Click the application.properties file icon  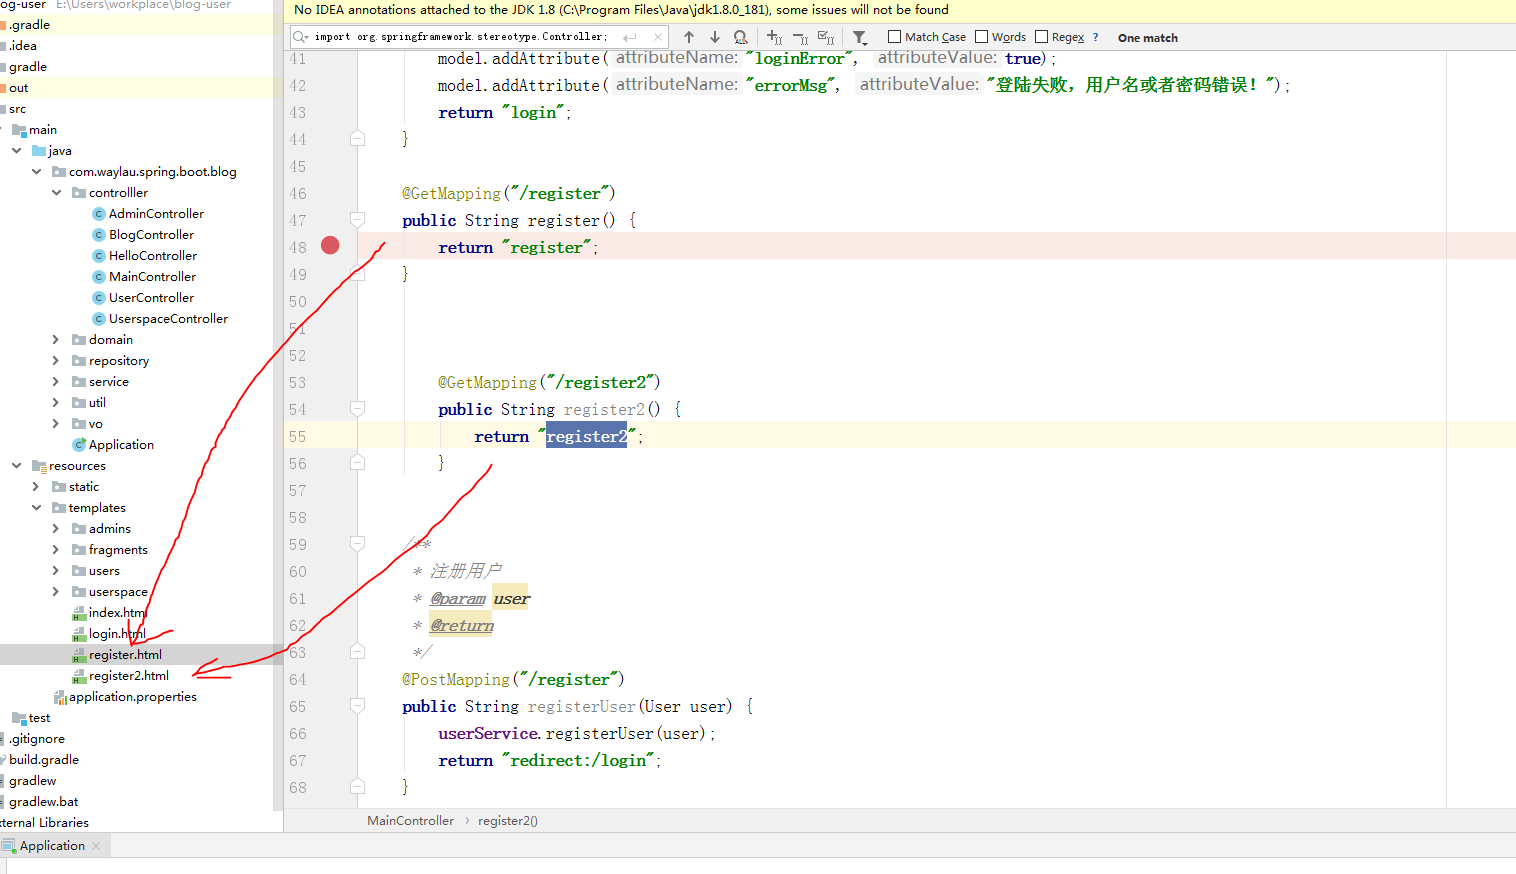(60, 697)
